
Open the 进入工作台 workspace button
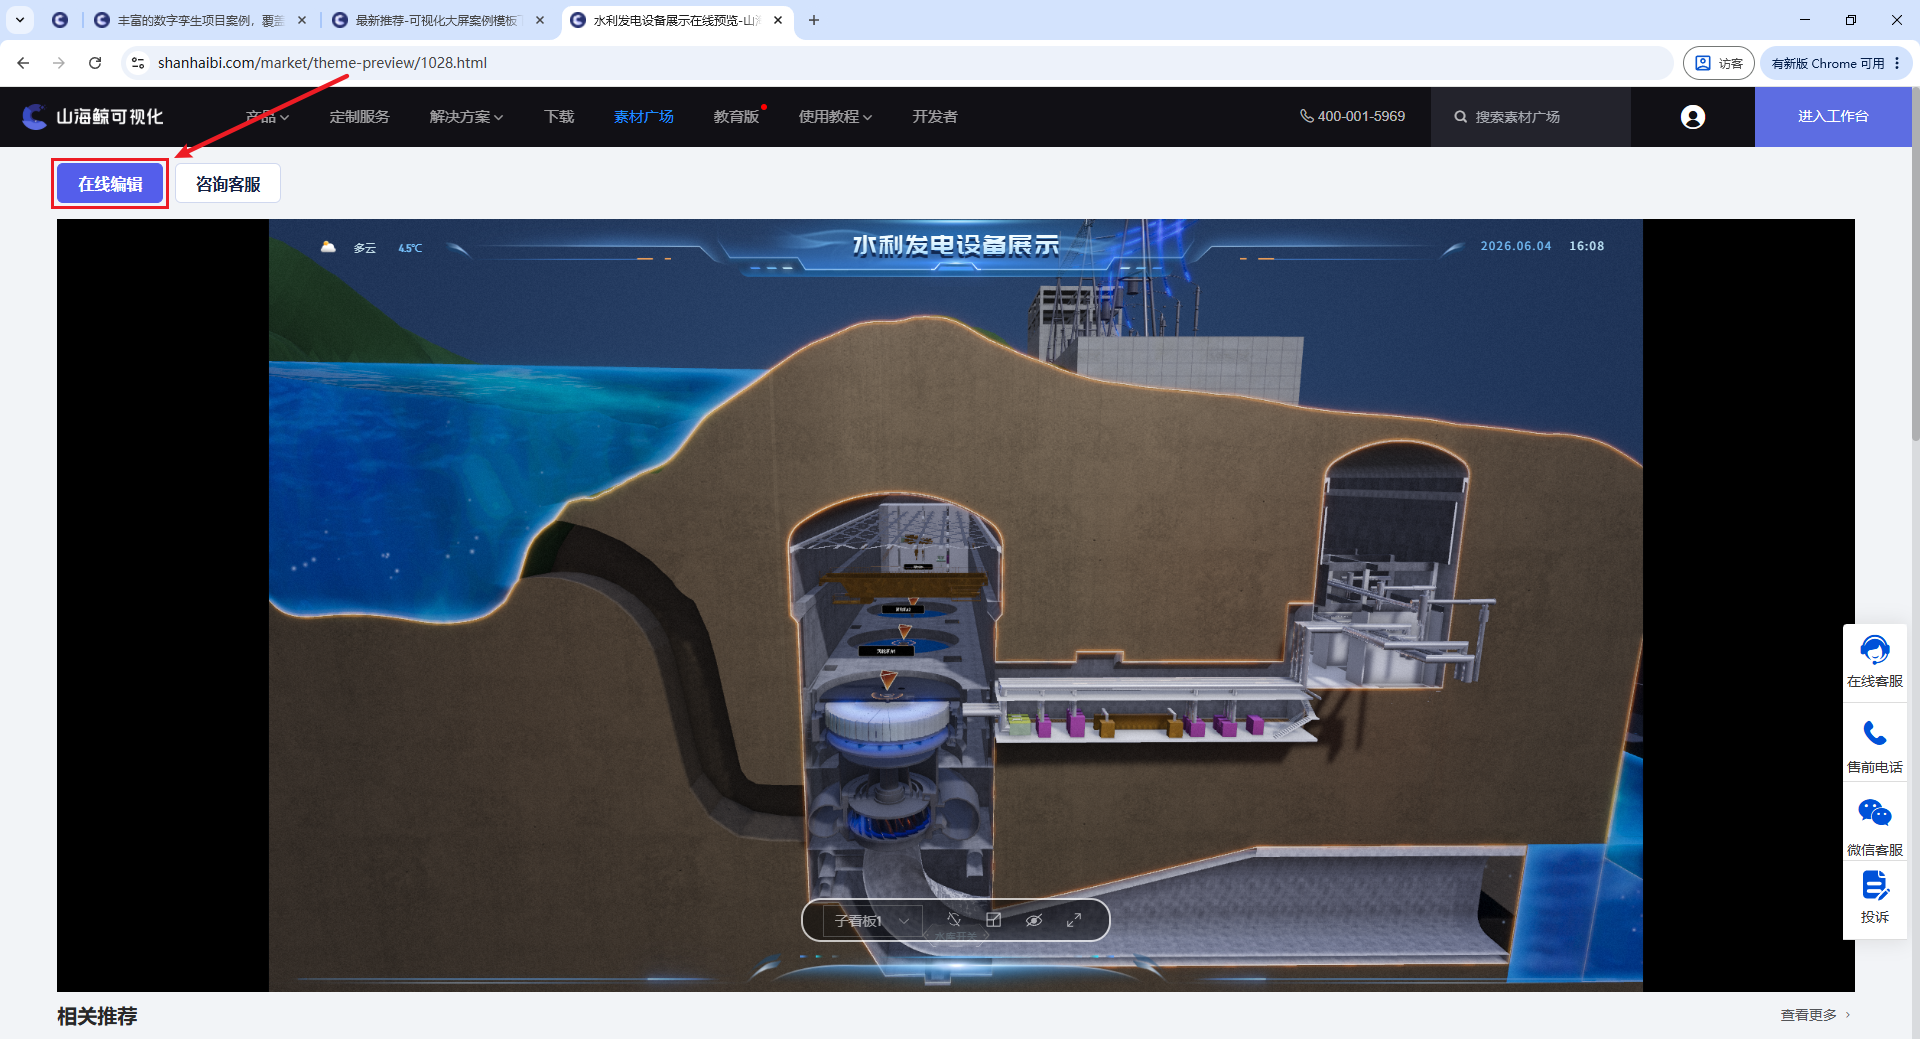tap(1833, 117)
